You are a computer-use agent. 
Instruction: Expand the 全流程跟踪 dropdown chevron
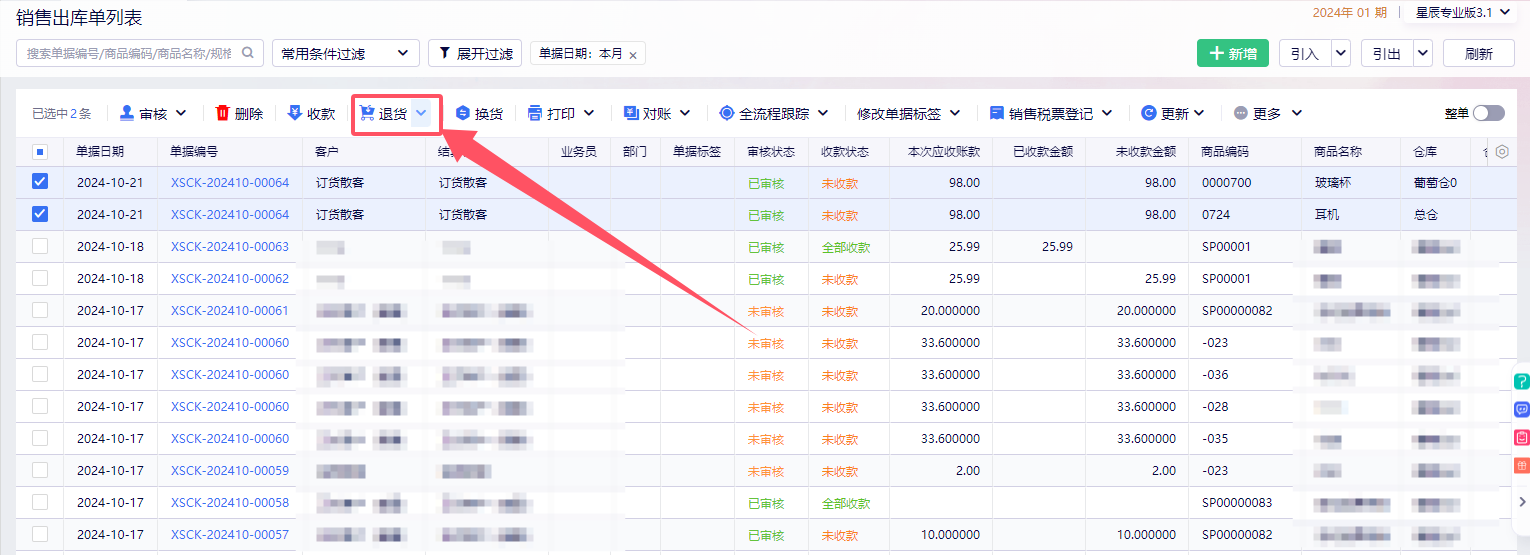[823, 113]
